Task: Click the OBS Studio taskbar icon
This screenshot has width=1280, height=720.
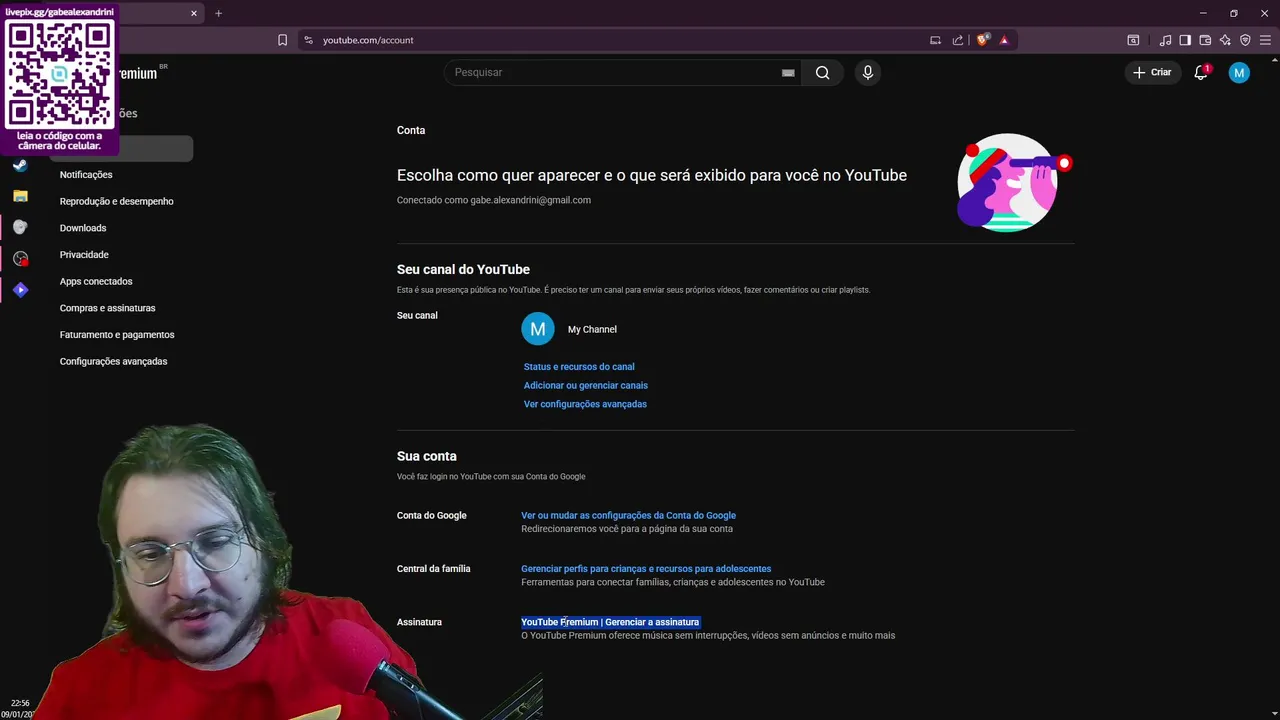Action: point(20,258)
